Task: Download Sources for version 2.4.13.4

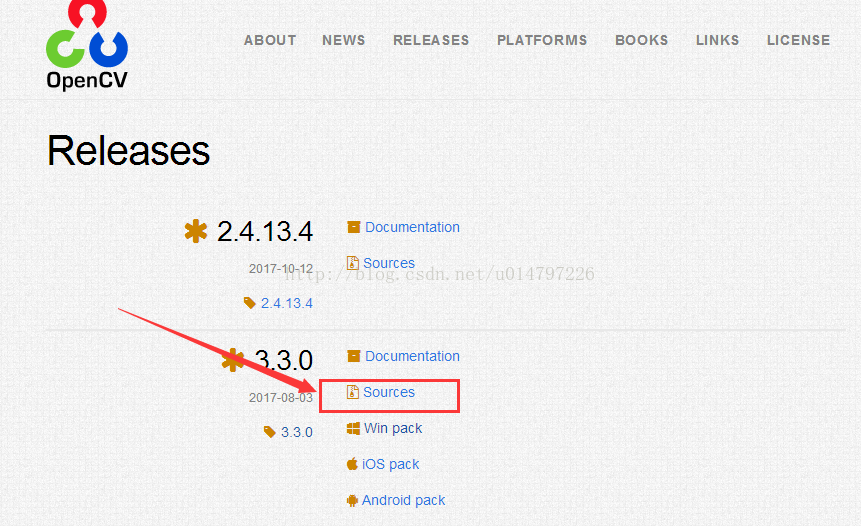Action: (389, 263)
